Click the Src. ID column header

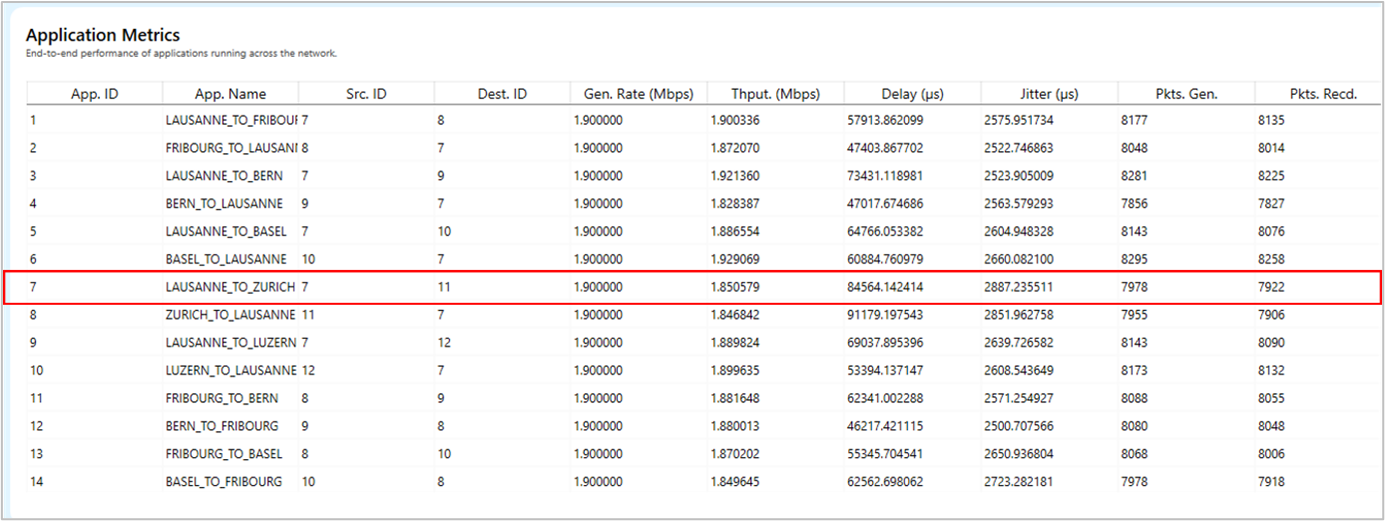tap(366, 94)
